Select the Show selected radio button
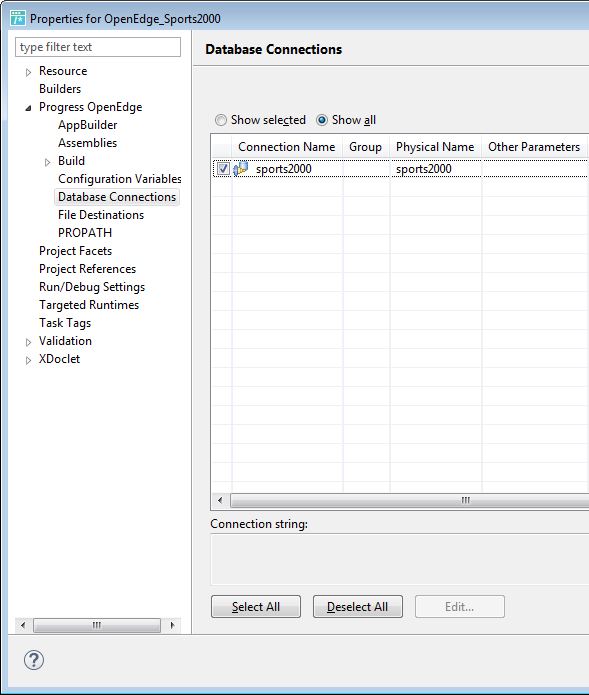The height and width of the screenshot is (695, 589). [221, 120]
